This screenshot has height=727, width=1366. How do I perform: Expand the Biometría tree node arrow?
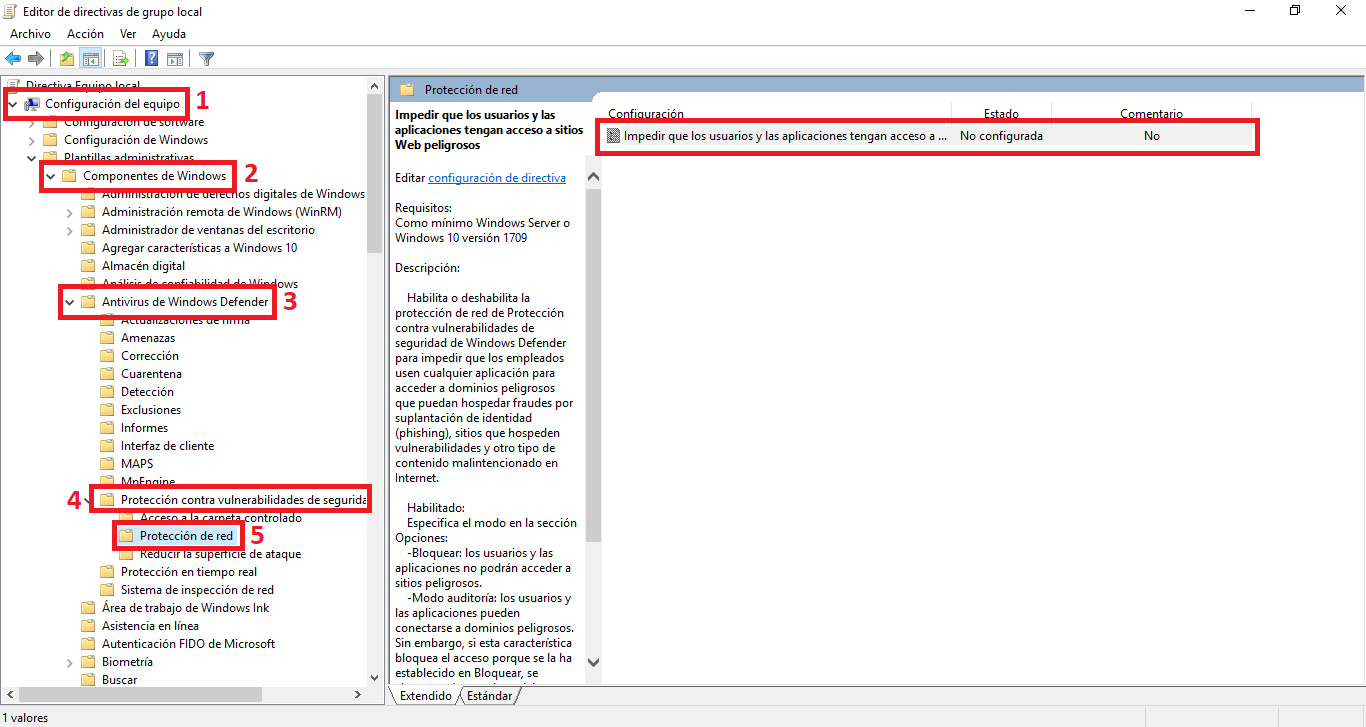[69, 662]
